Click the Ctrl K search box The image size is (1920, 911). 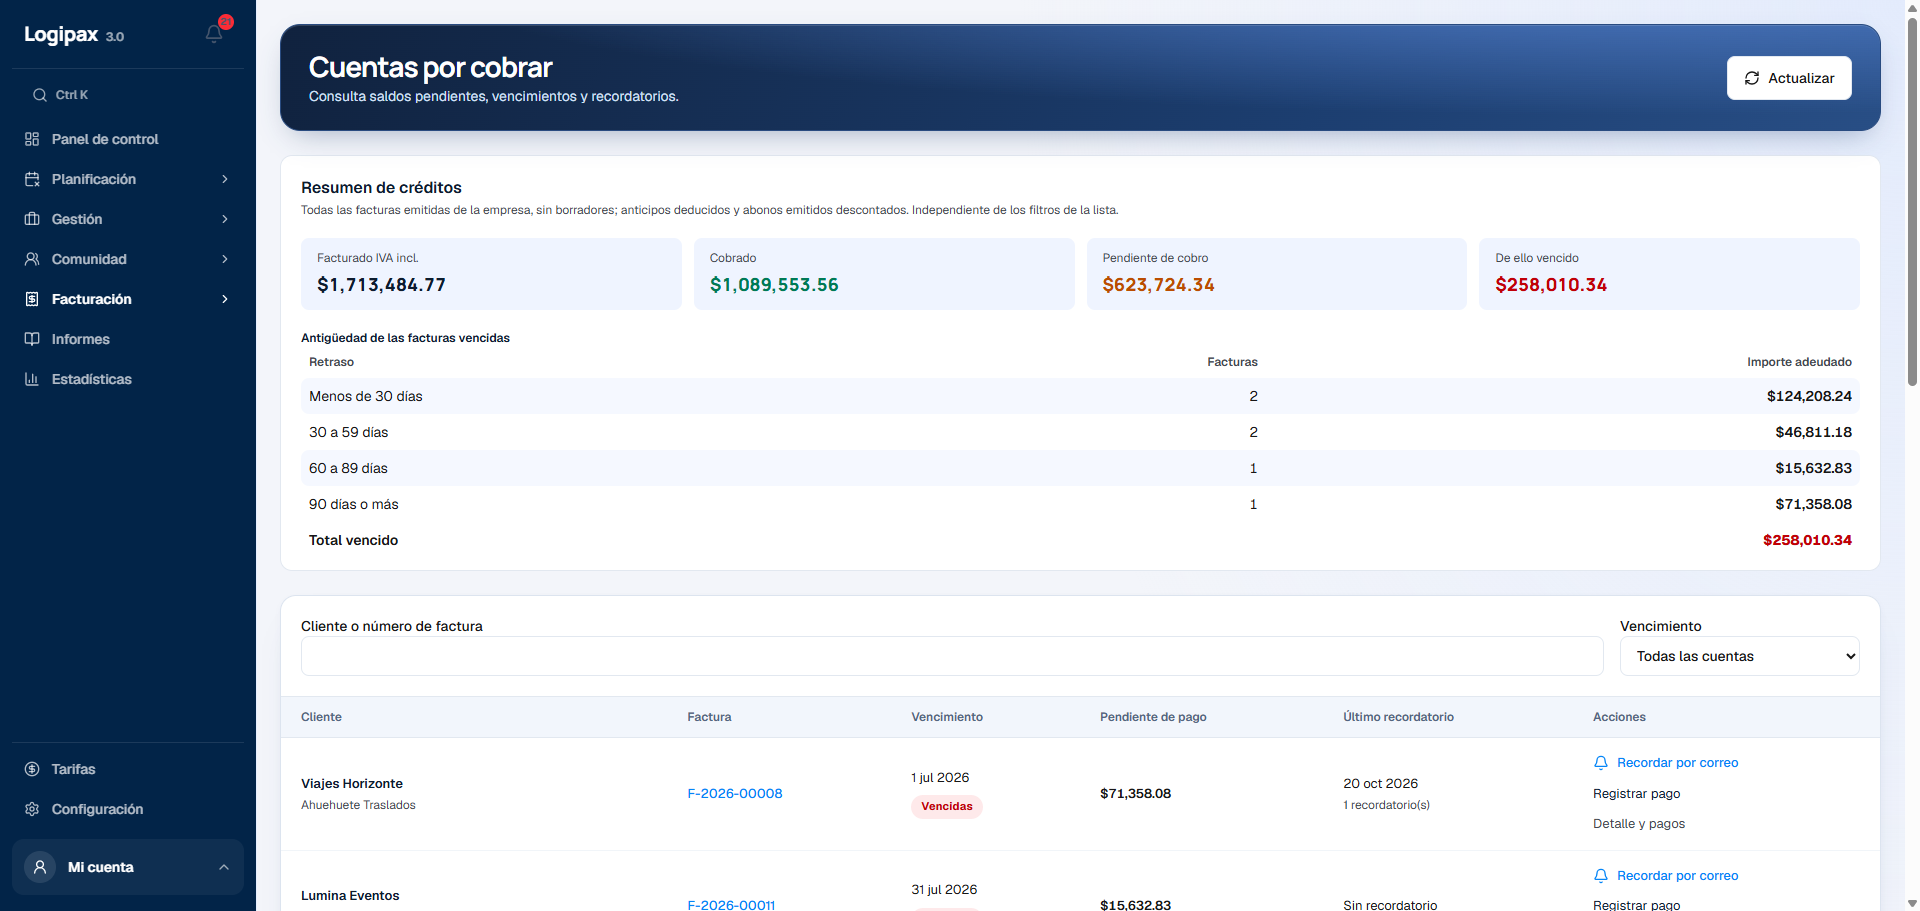tap(128, 95)
